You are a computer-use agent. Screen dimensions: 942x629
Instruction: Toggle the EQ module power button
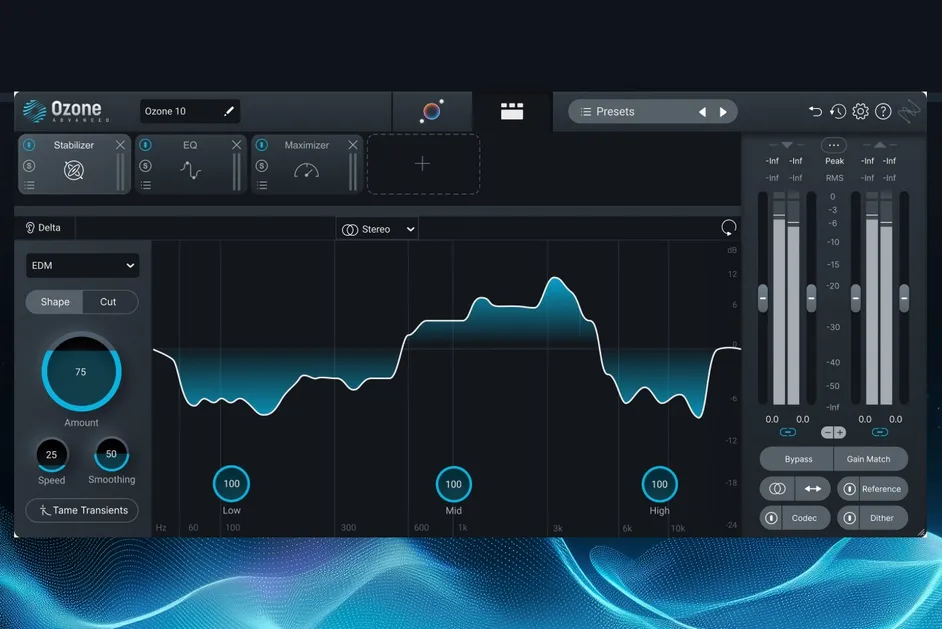pyautogui.click(x=145, y=145)
